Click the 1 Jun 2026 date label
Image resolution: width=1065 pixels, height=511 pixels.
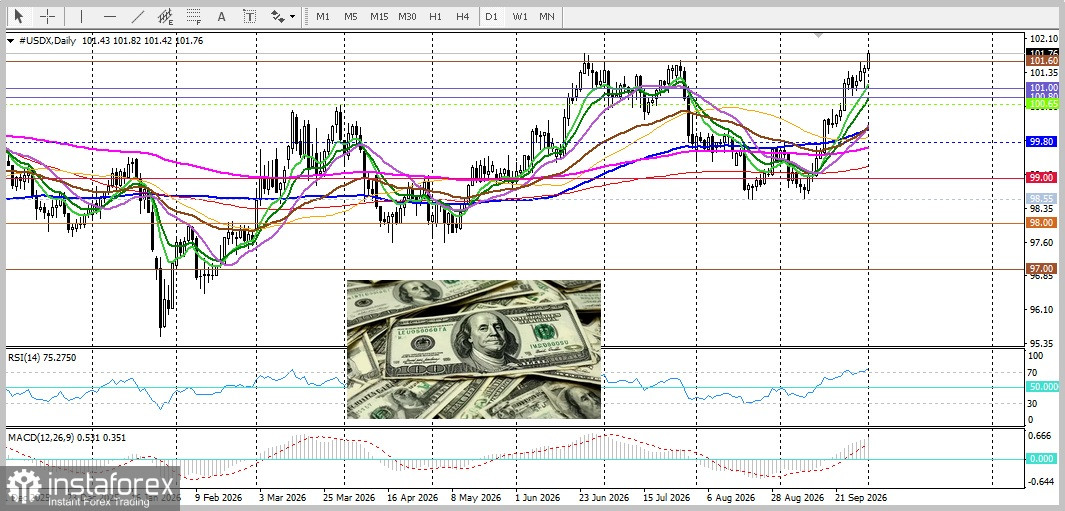tap(537, 497)
